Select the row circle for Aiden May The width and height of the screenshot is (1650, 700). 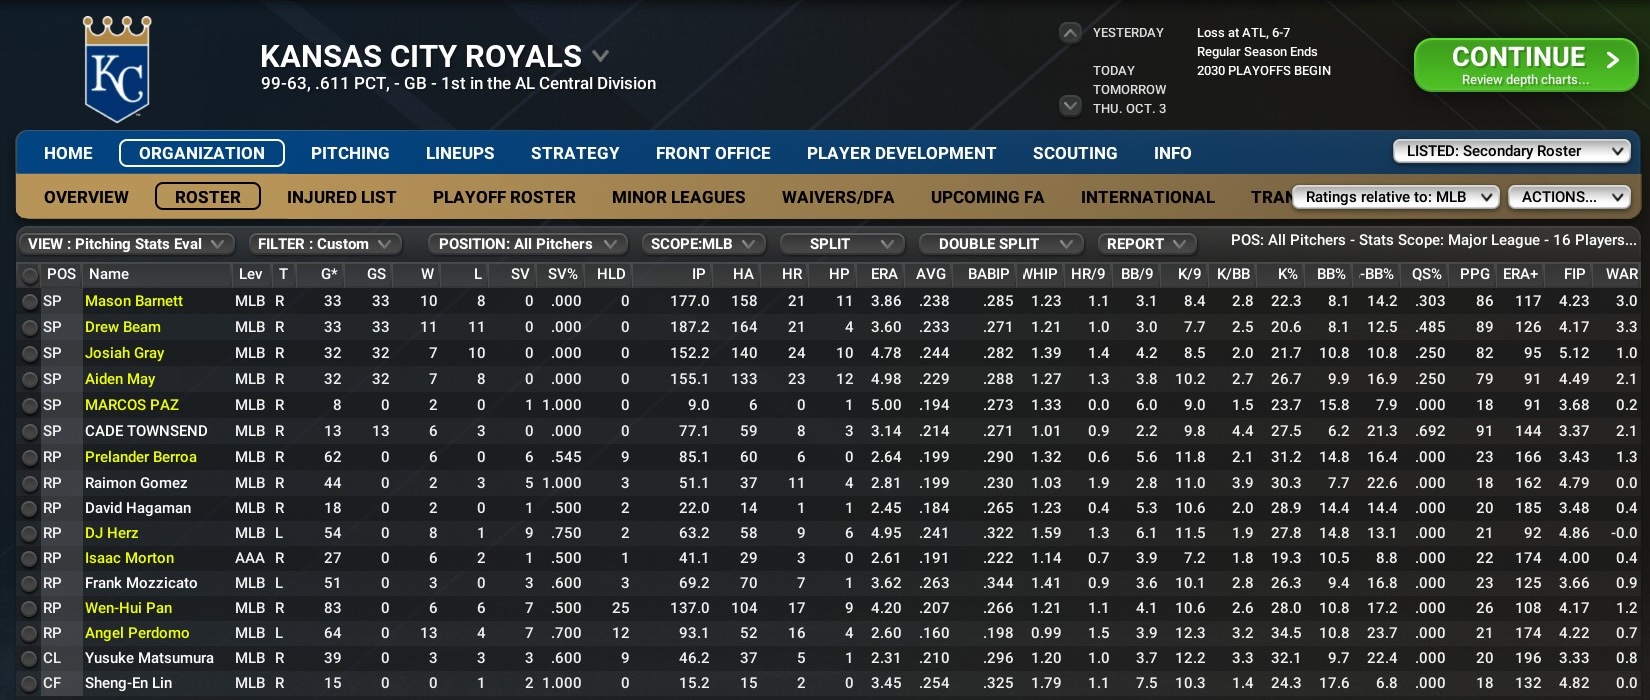point(29,379)
